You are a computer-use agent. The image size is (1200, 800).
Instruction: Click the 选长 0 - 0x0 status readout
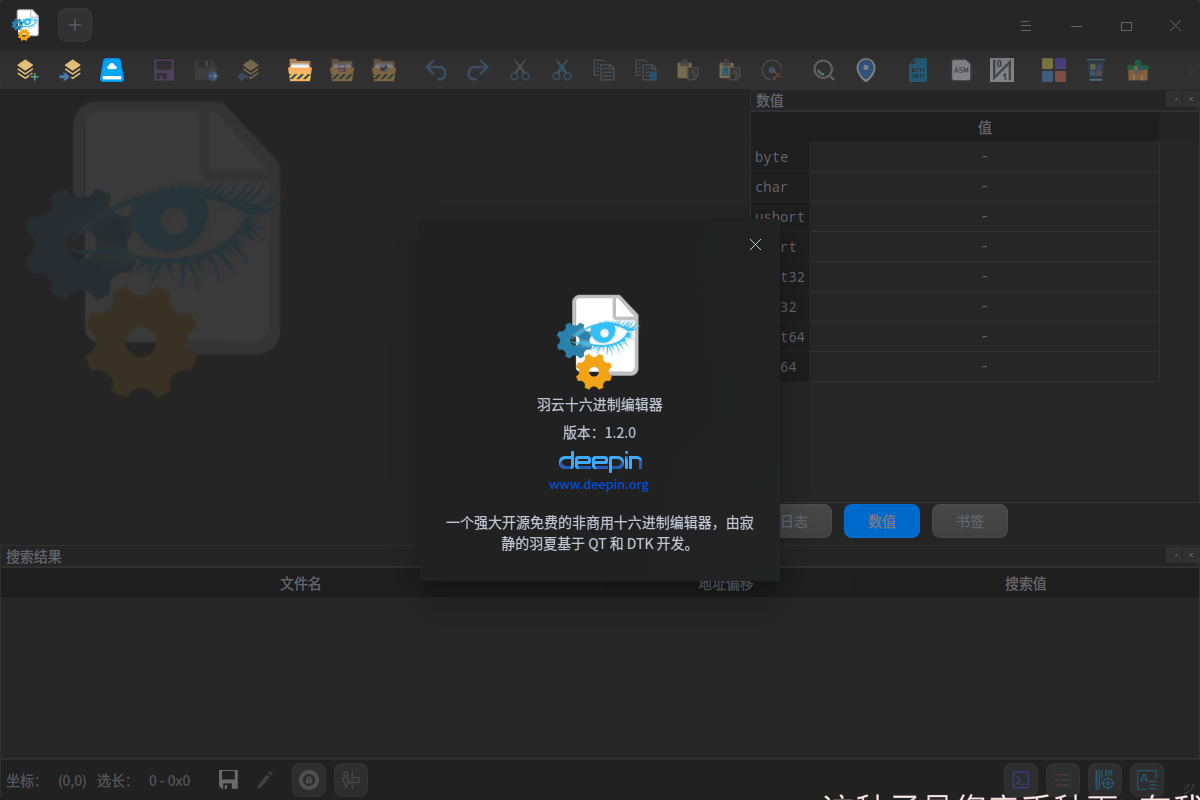point(144,780)
